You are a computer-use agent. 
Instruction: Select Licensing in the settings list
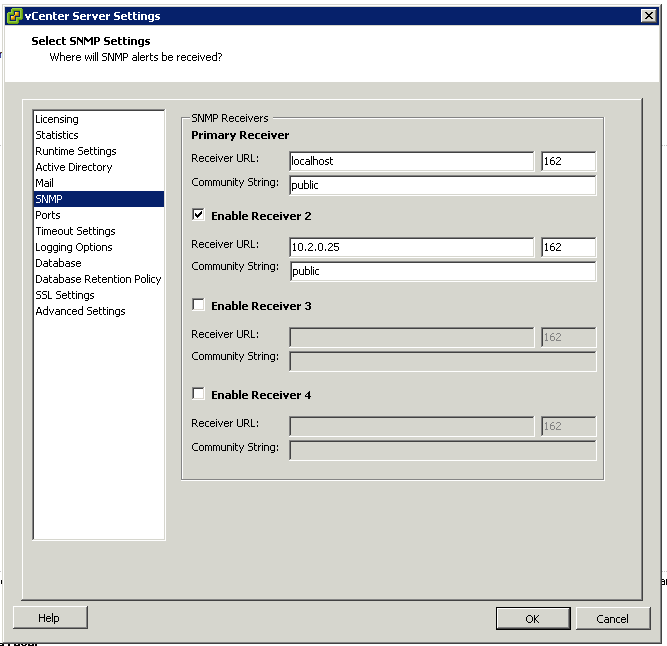click(x=98, y=119)
